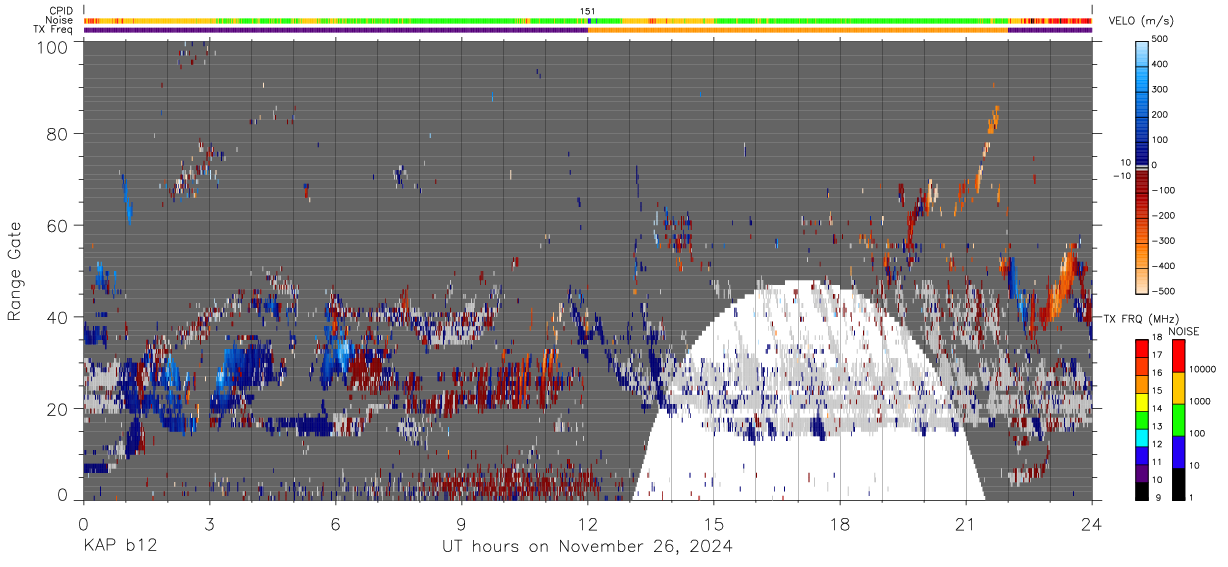Click the Range Gate axis label

[x=15, y=272]
